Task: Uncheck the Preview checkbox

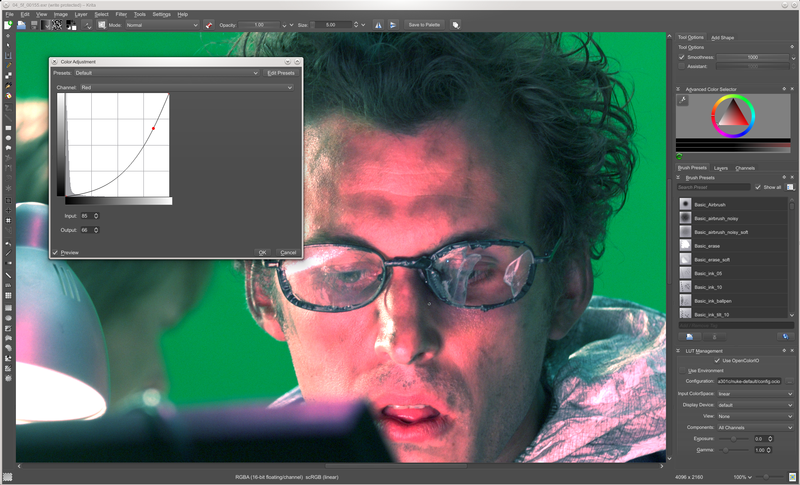Action: pyautogui.click(x=55, y=252)
